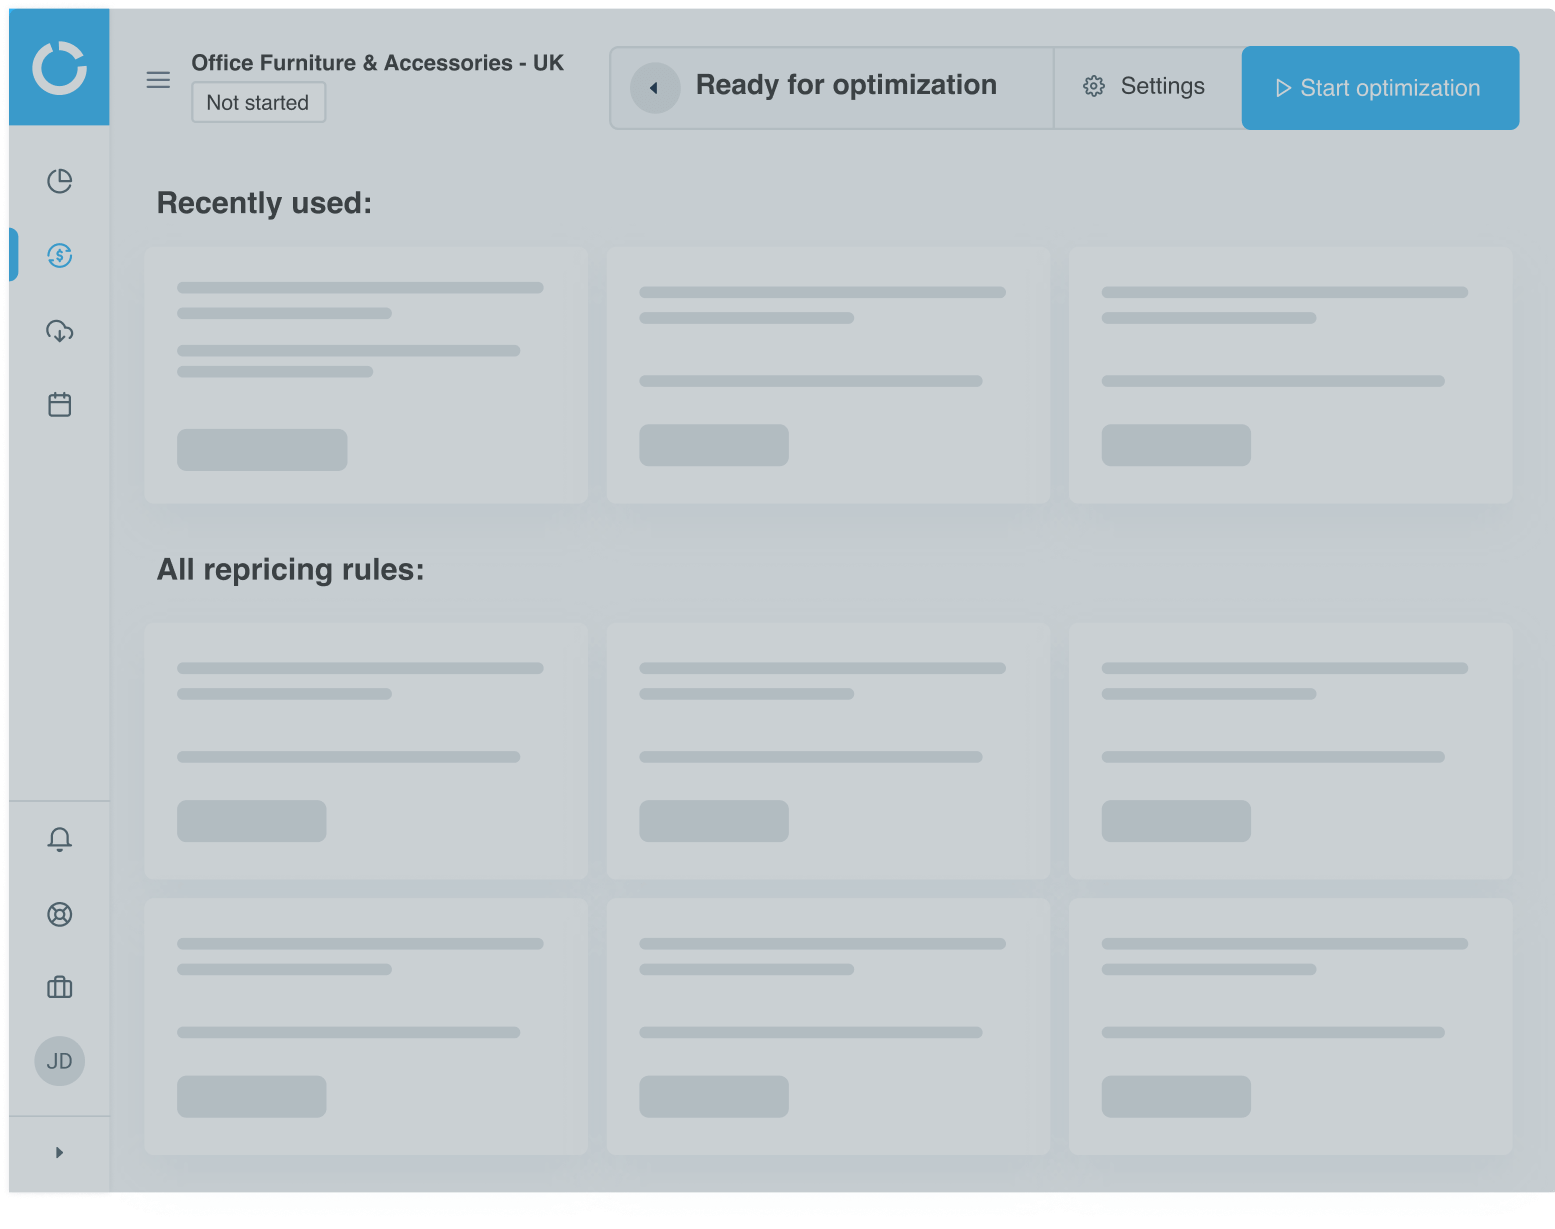1555x1229 pixels.
Task: Click the back arrow beside Ready for optimization
Action: [655, 88]
